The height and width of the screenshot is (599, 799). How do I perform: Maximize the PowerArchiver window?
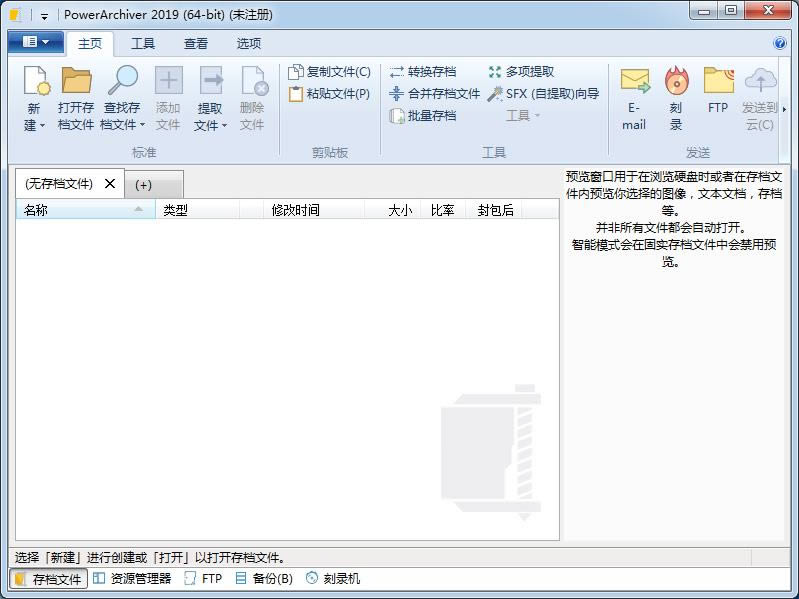coord(731,11)
